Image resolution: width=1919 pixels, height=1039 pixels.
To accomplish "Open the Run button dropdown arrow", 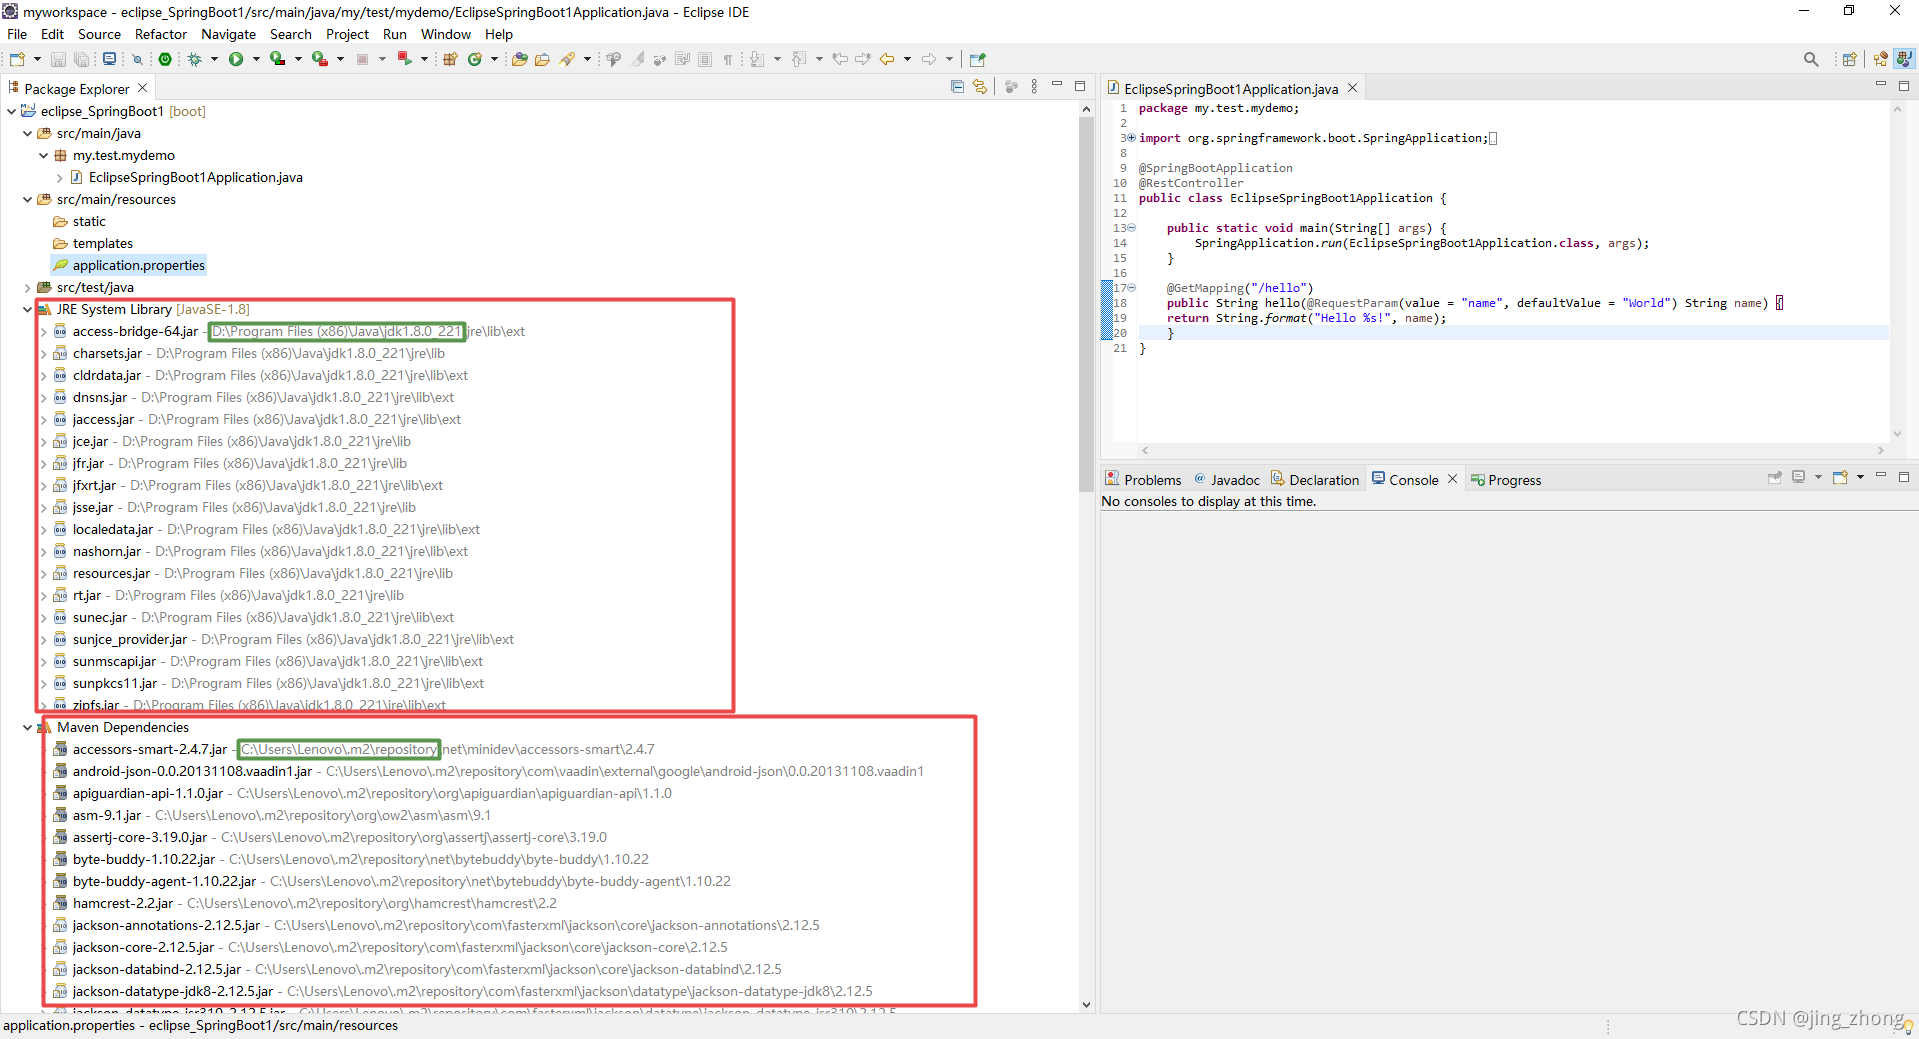I will click(256, 59).
